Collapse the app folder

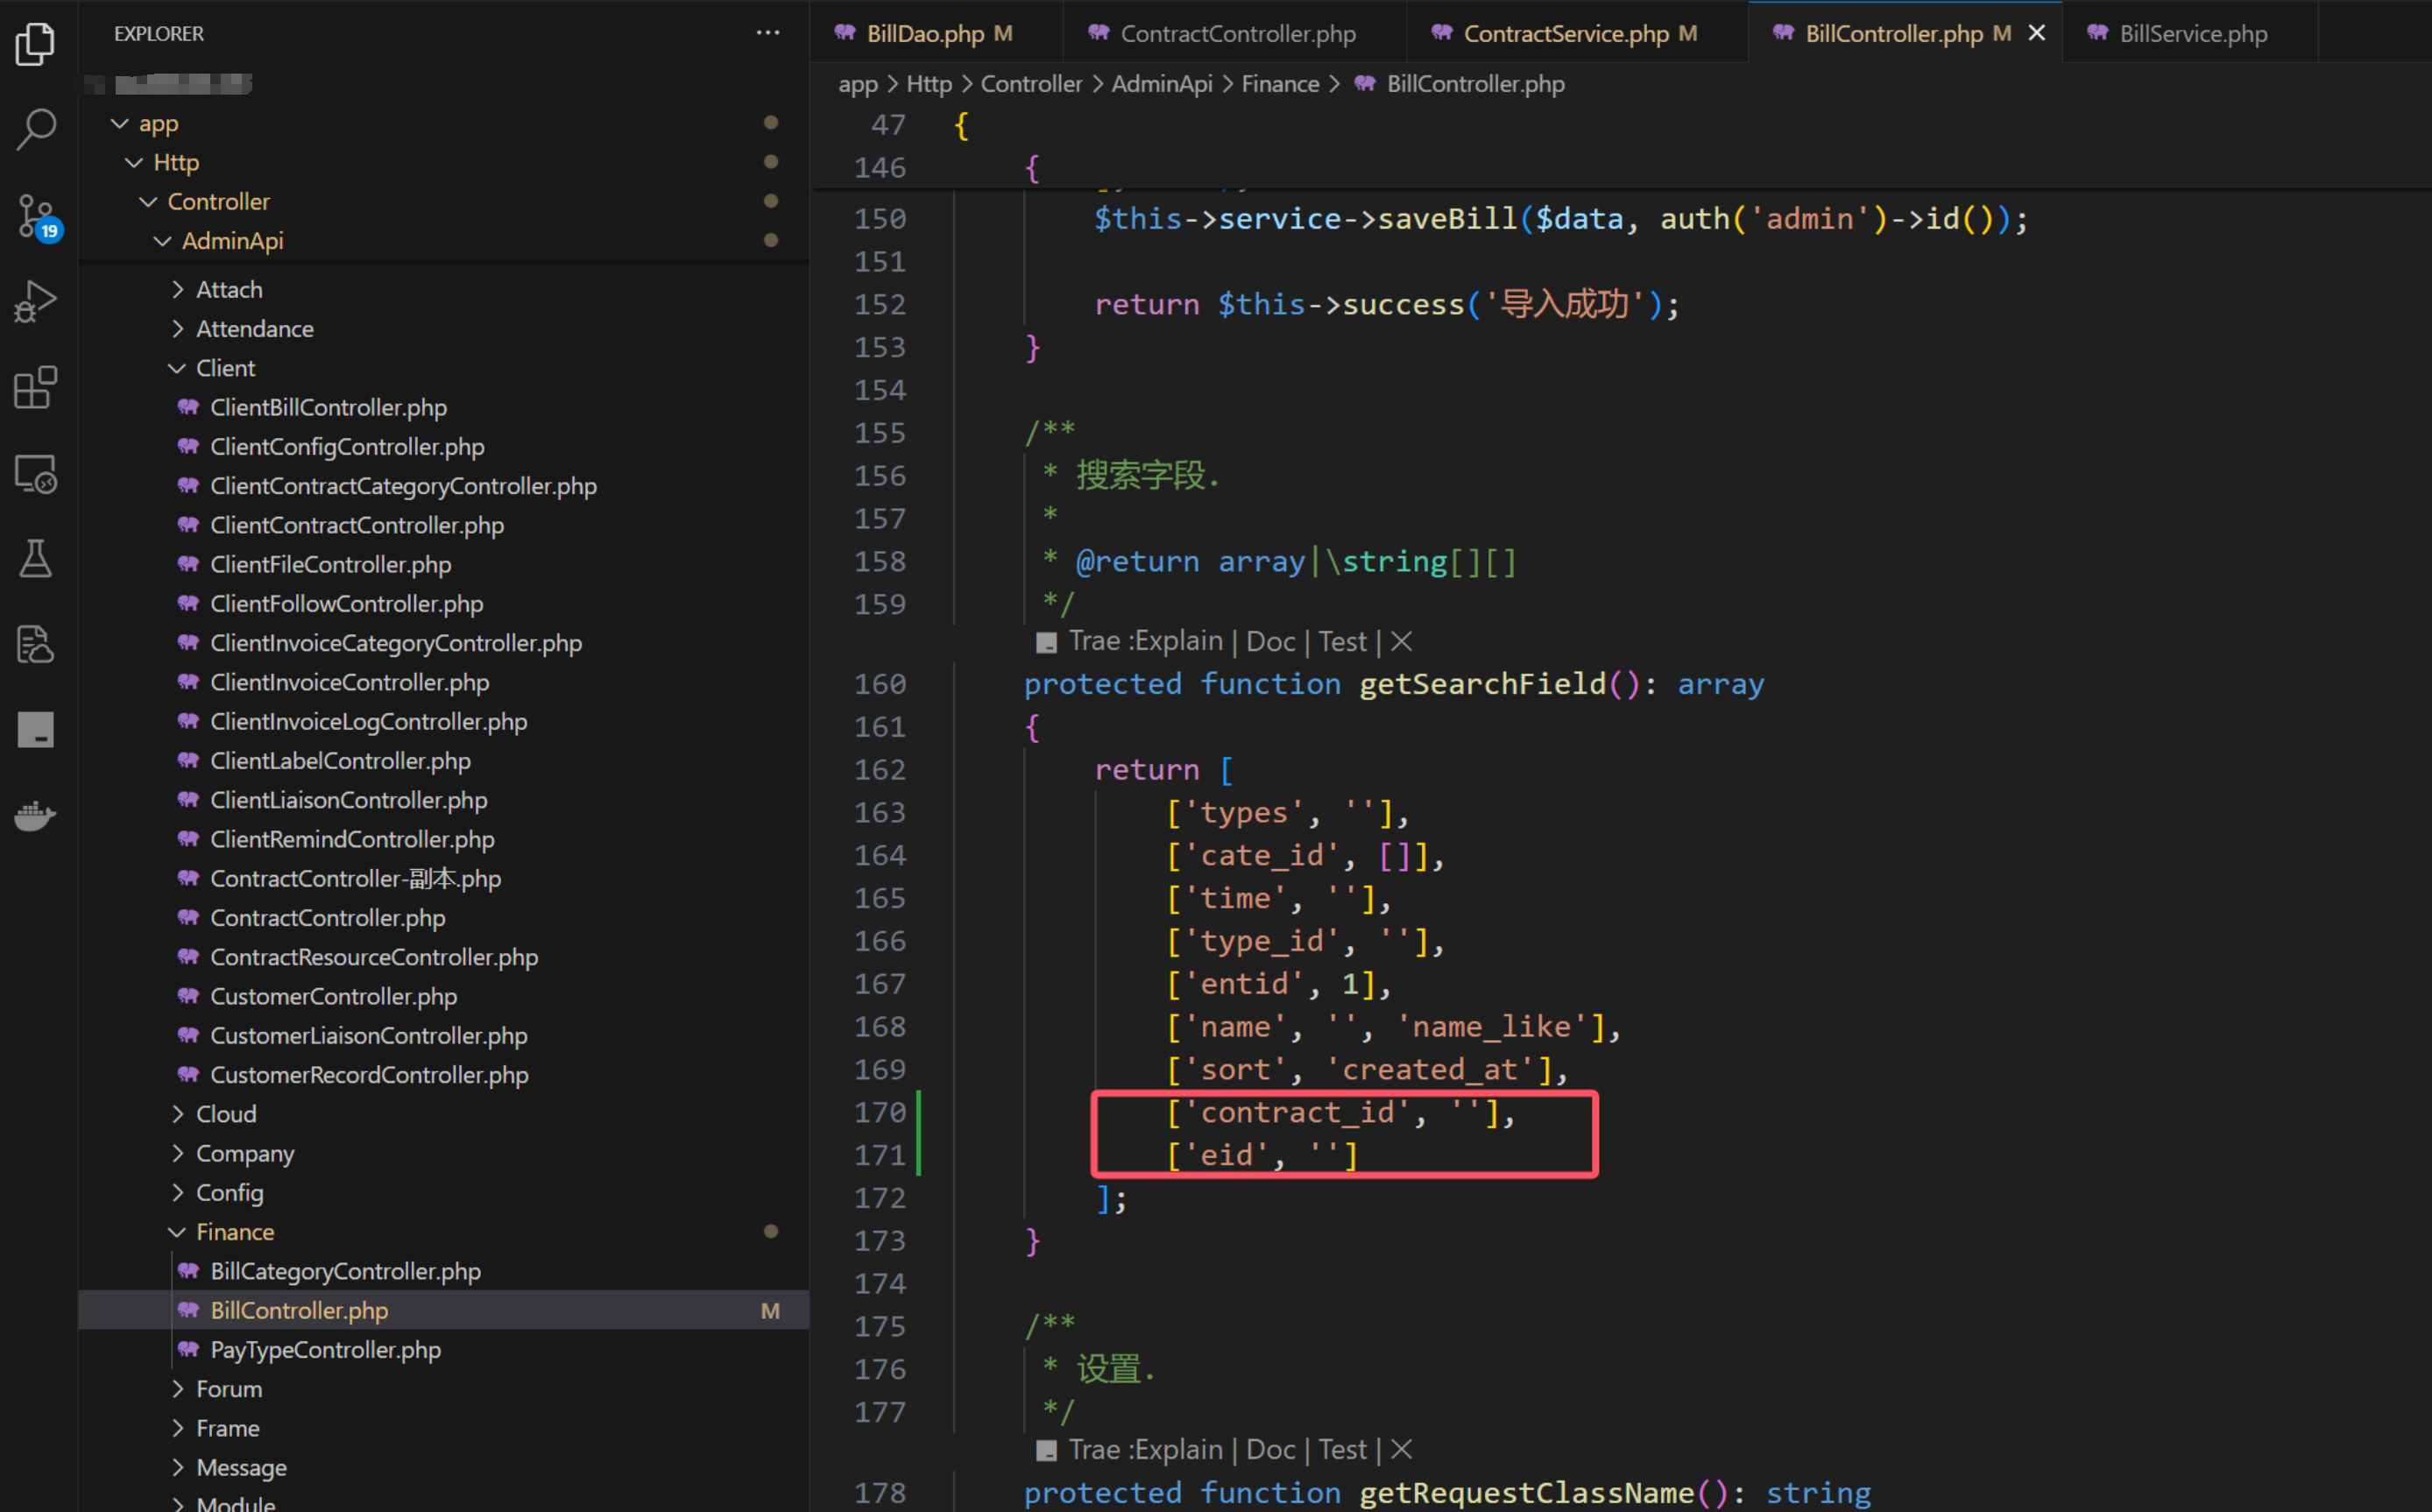click(x=120, y=123)
